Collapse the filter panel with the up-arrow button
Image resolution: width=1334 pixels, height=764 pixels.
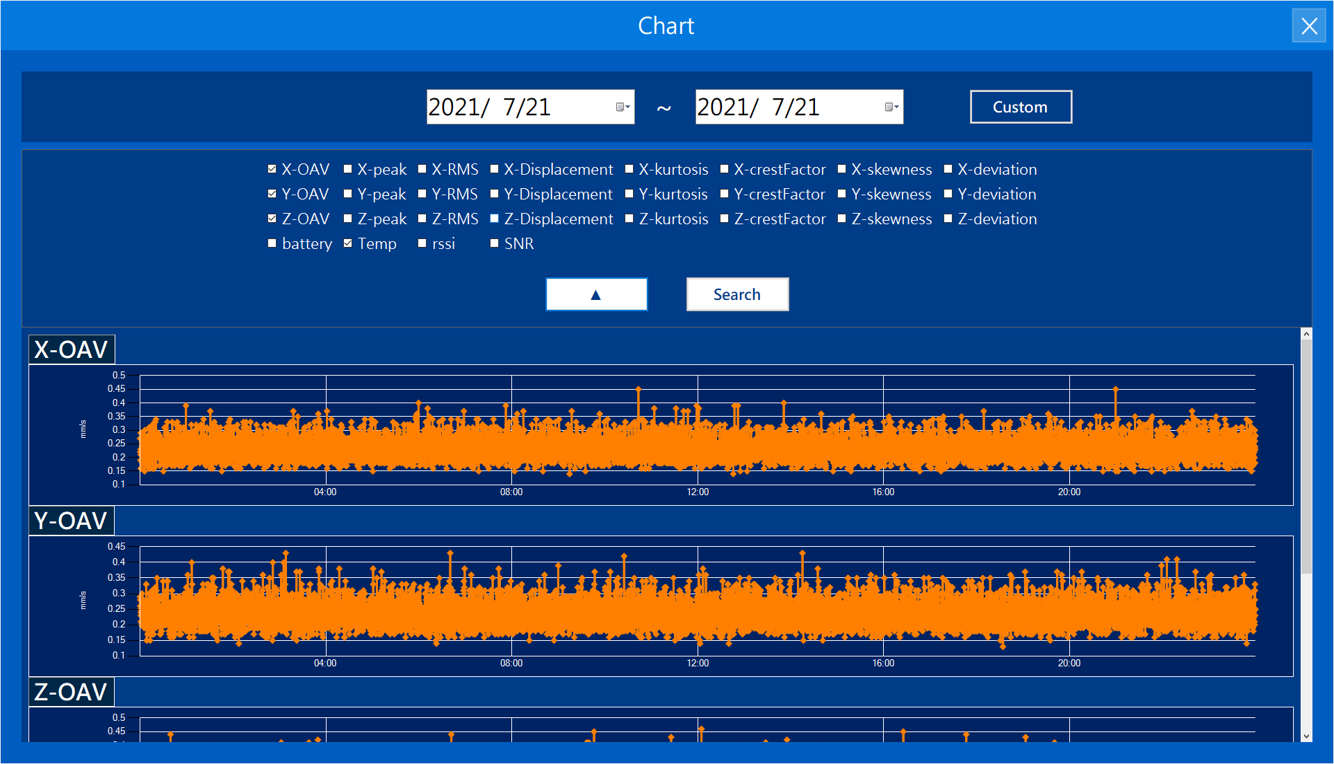pos(596,294)
